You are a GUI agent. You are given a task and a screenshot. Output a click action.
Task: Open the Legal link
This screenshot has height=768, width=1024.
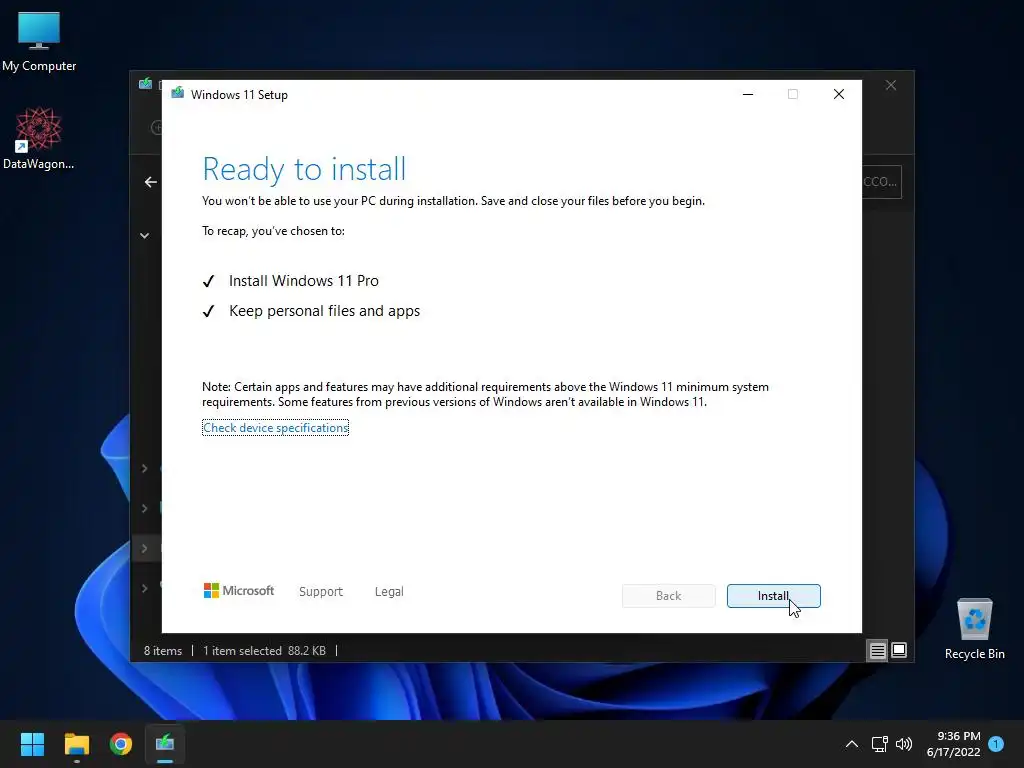tap(389, 591)
